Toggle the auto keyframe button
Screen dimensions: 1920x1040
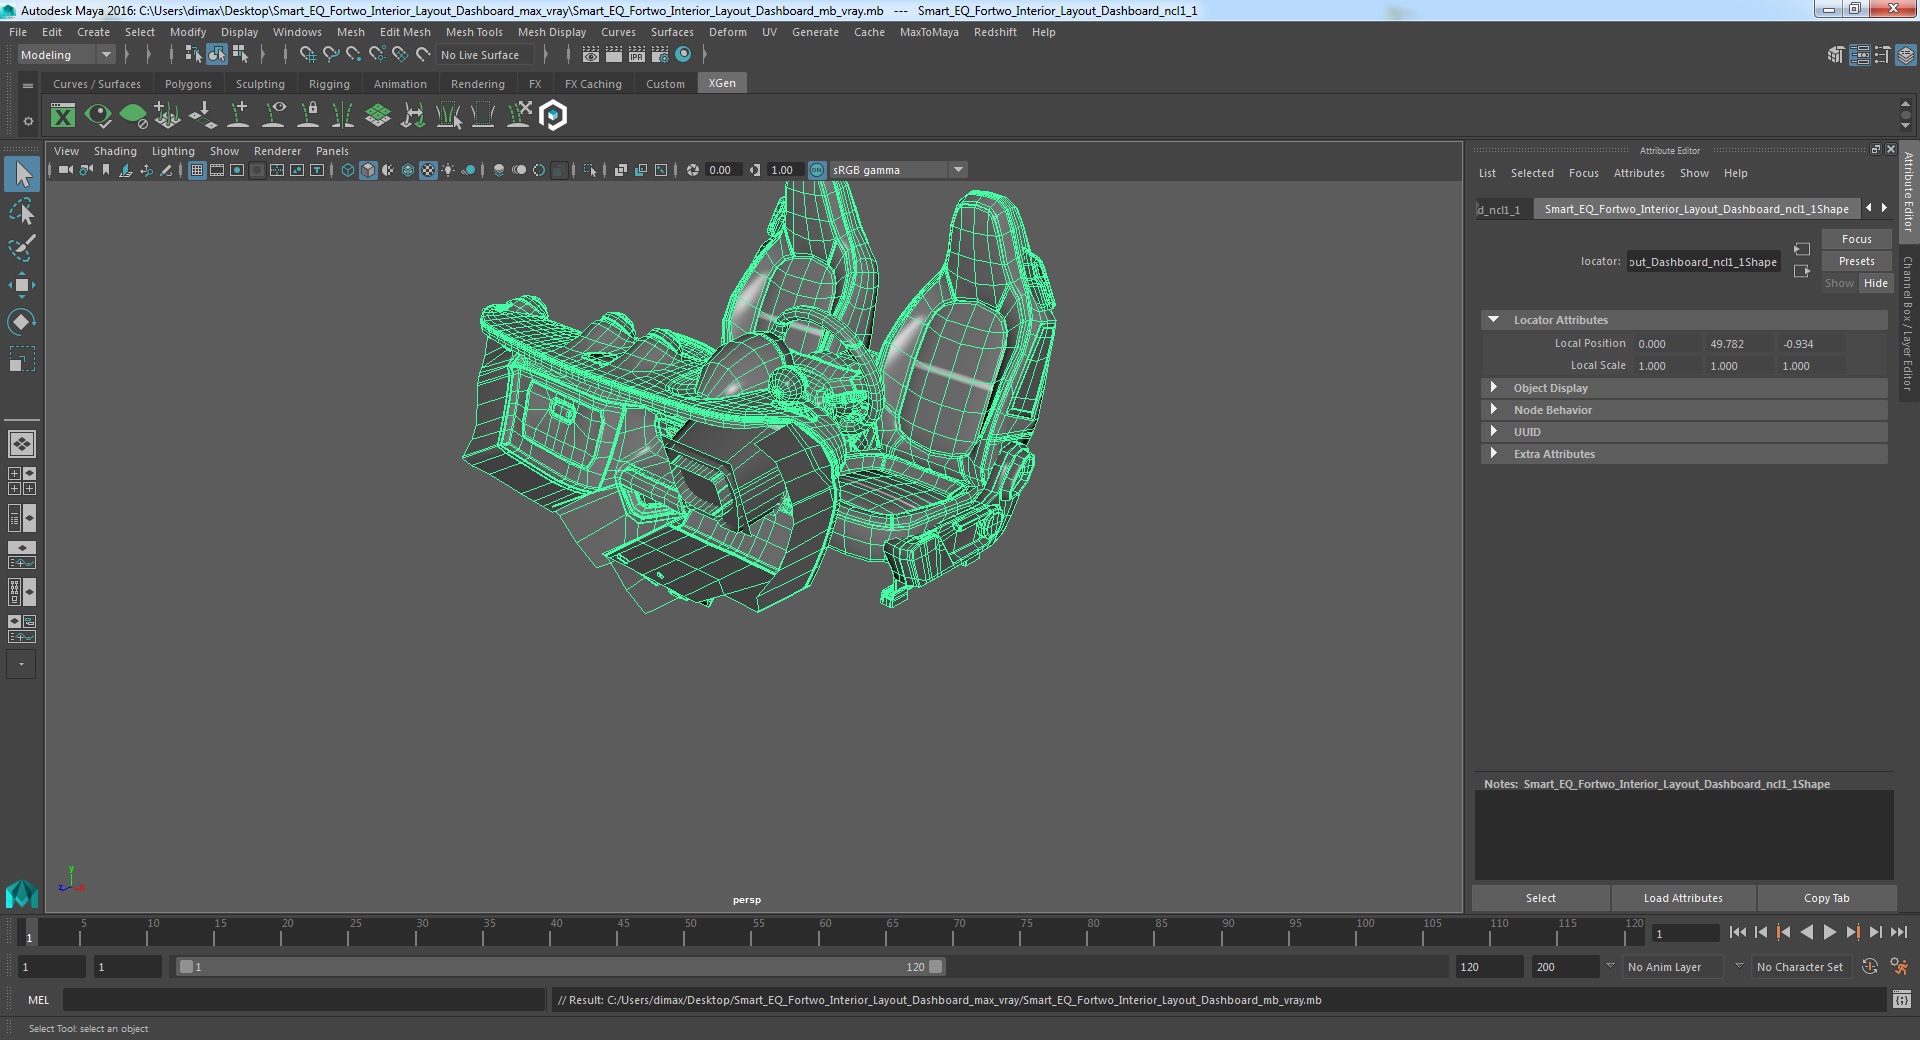1869,967
